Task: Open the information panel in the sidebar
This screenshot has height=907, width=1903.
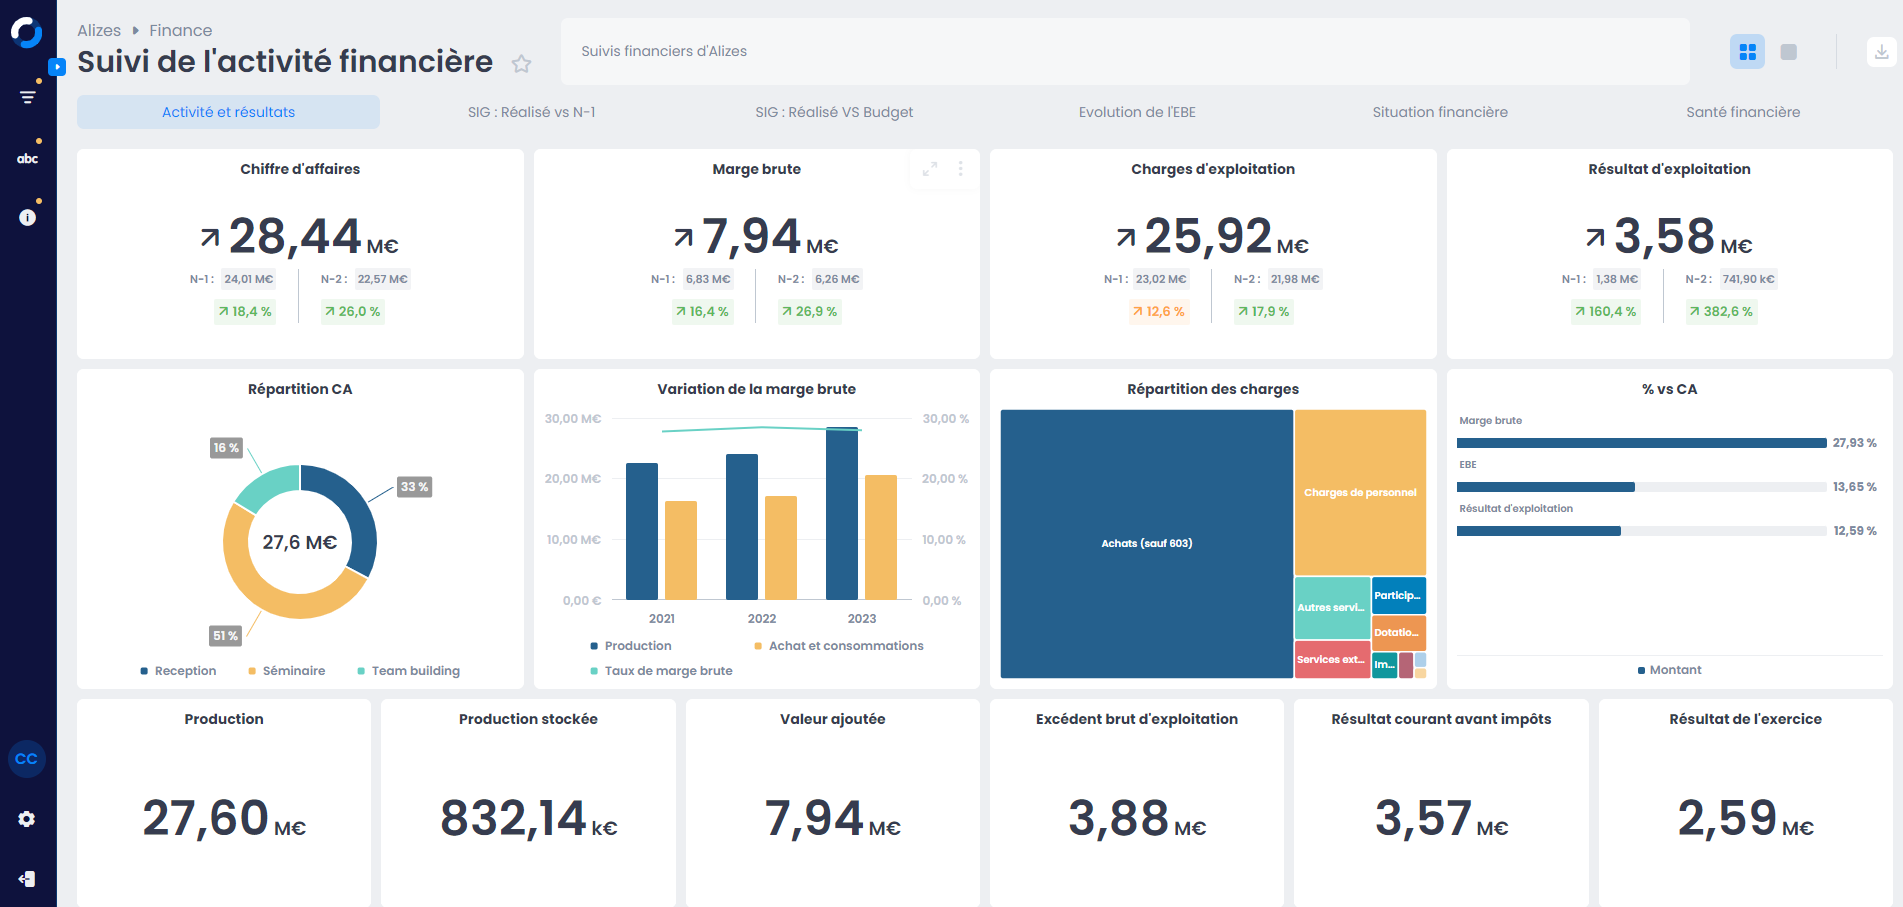Action: click(27, 216)
